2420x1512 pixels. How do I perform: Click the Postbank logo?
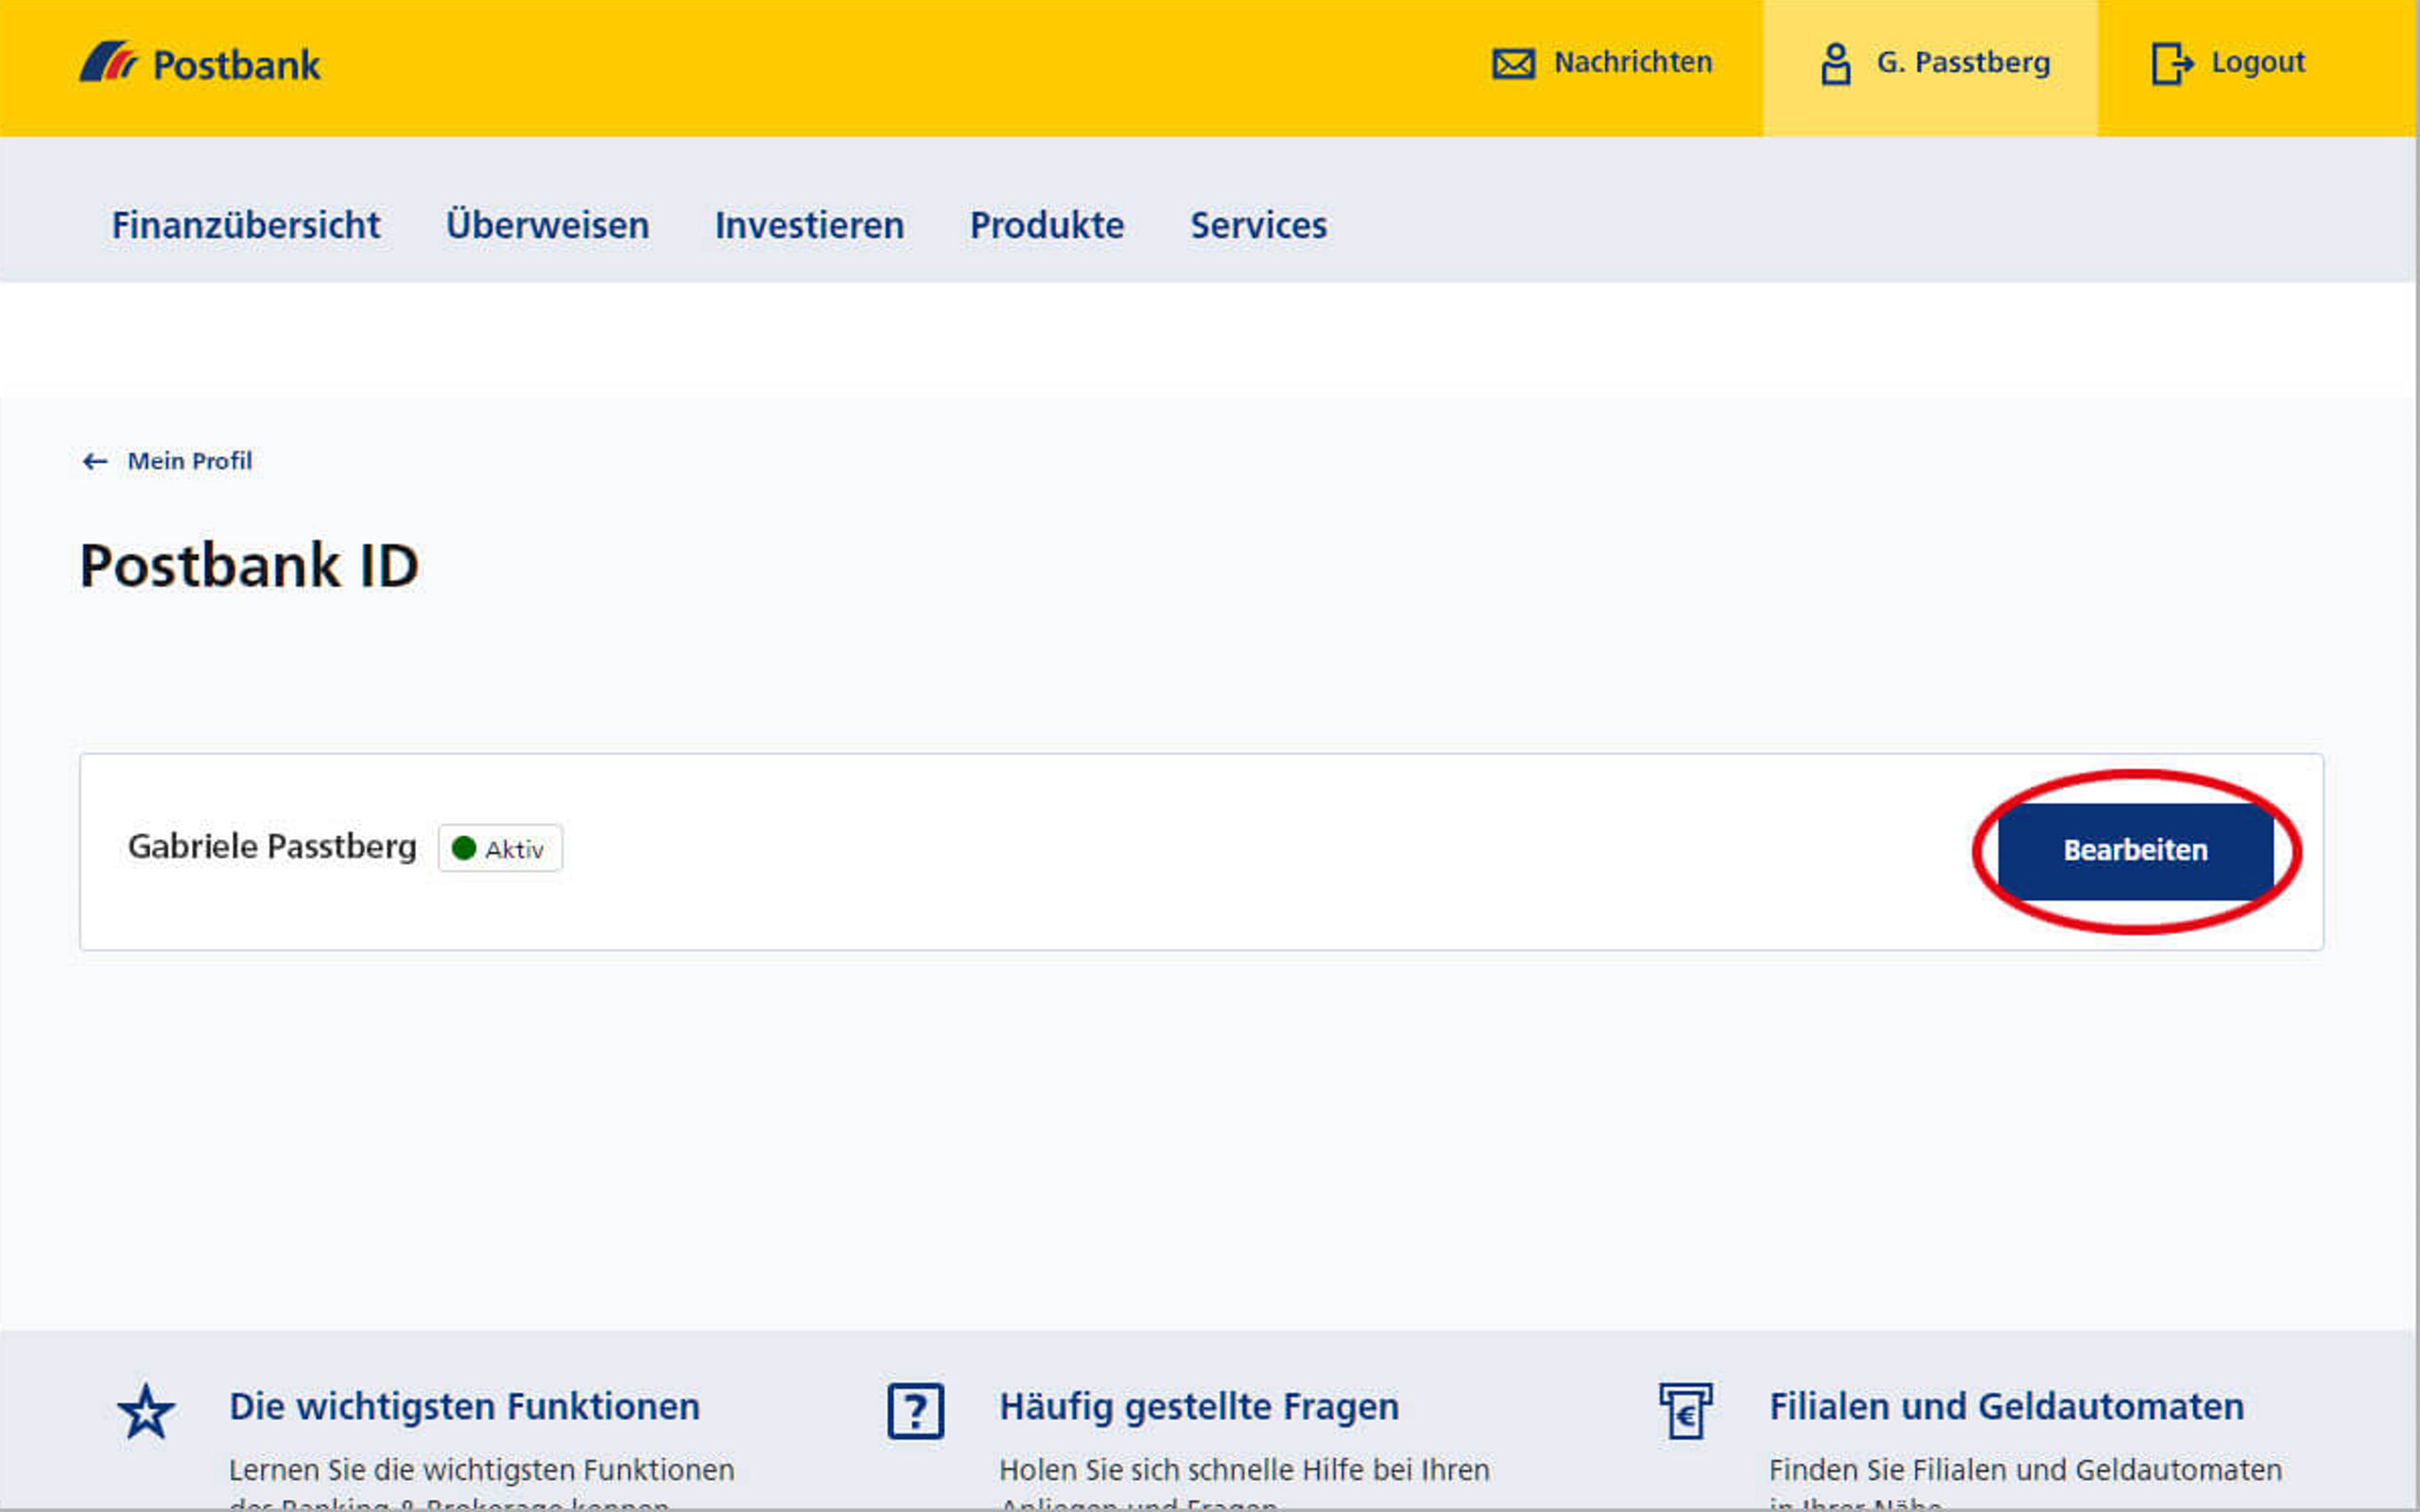200,63
